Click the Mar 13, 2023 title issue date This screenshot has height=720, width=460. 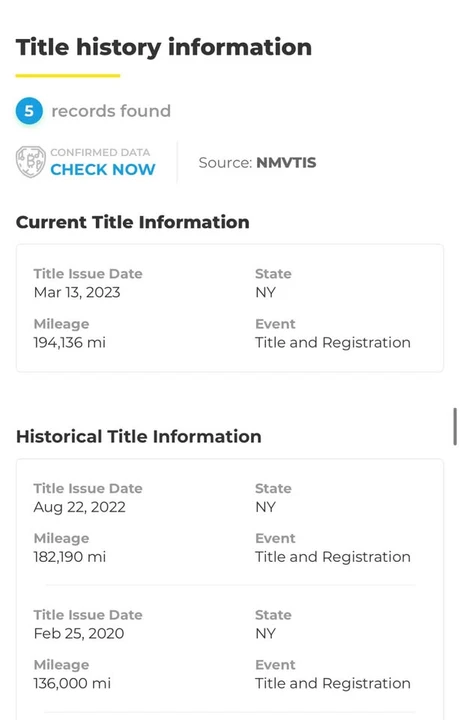(77, 292)
